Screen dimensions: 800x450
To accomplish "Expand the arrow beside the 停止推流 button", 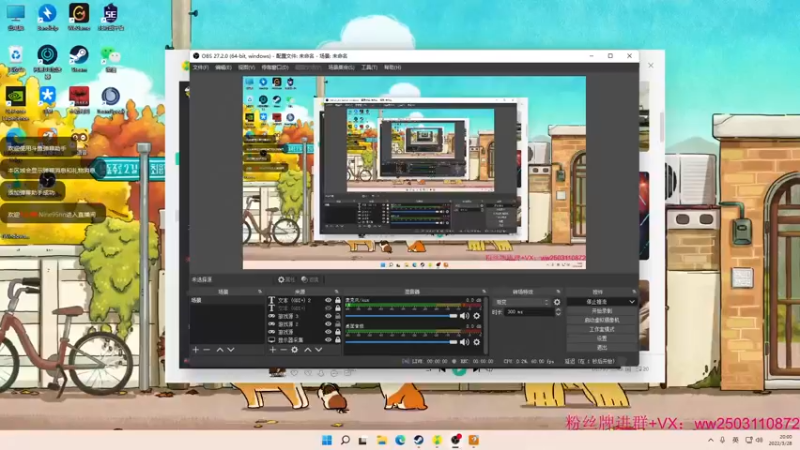I will [x=632, y=302].
